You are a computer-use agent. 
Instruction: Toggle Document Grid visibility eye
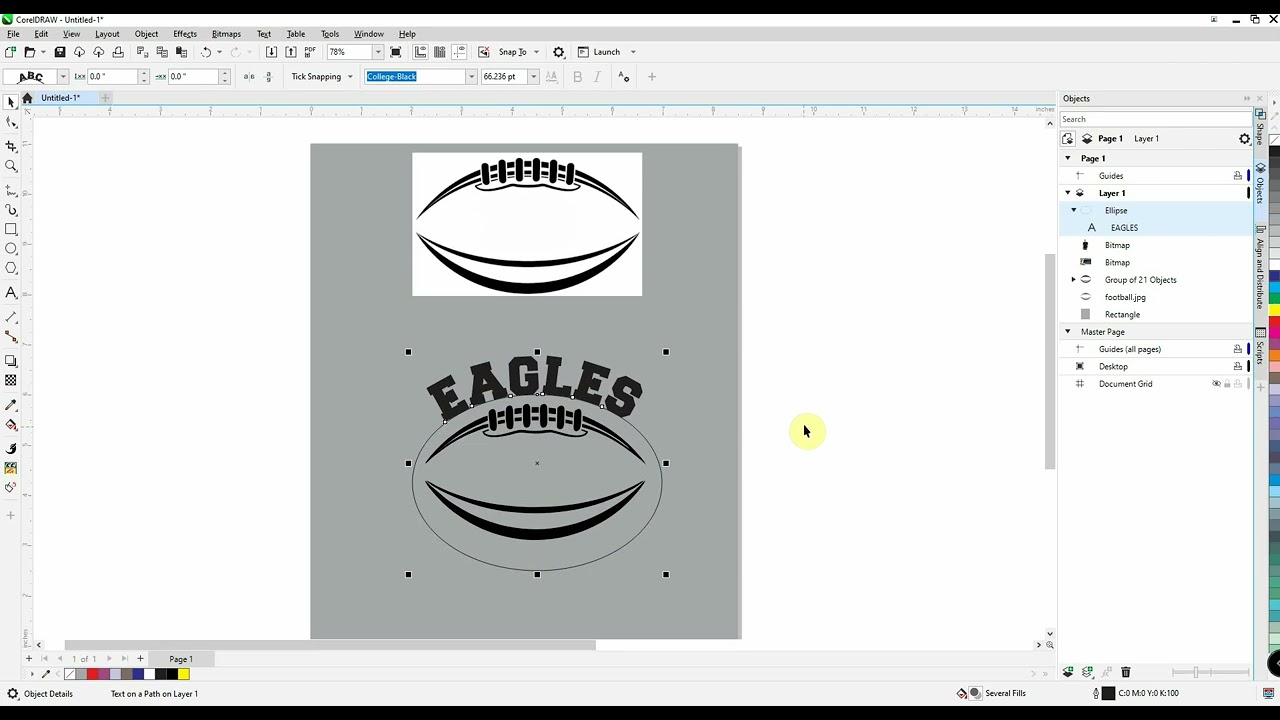(x=1216, y=384)
